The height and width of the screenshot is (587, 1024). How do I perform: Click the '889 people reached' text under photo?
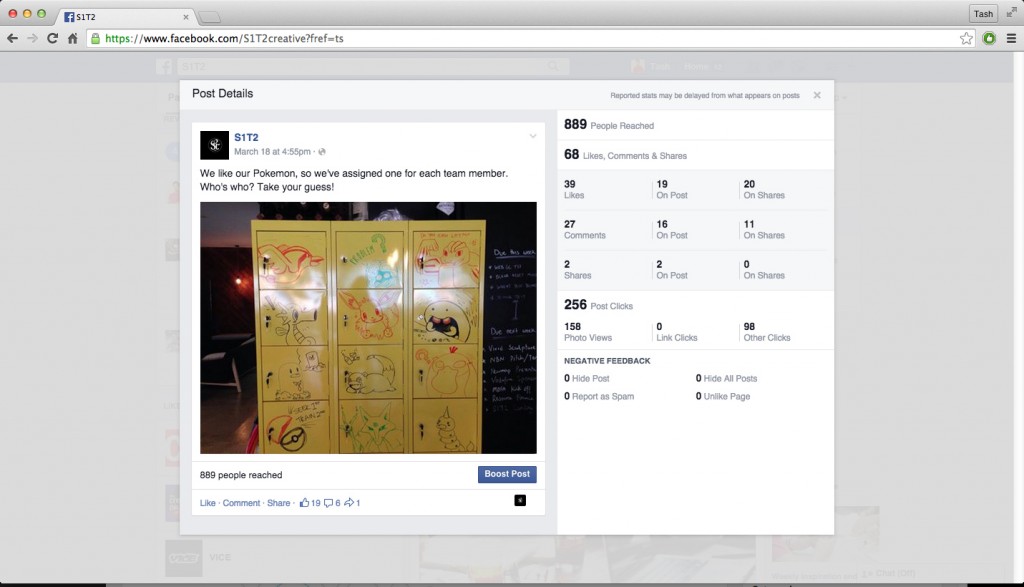point(241,475)
